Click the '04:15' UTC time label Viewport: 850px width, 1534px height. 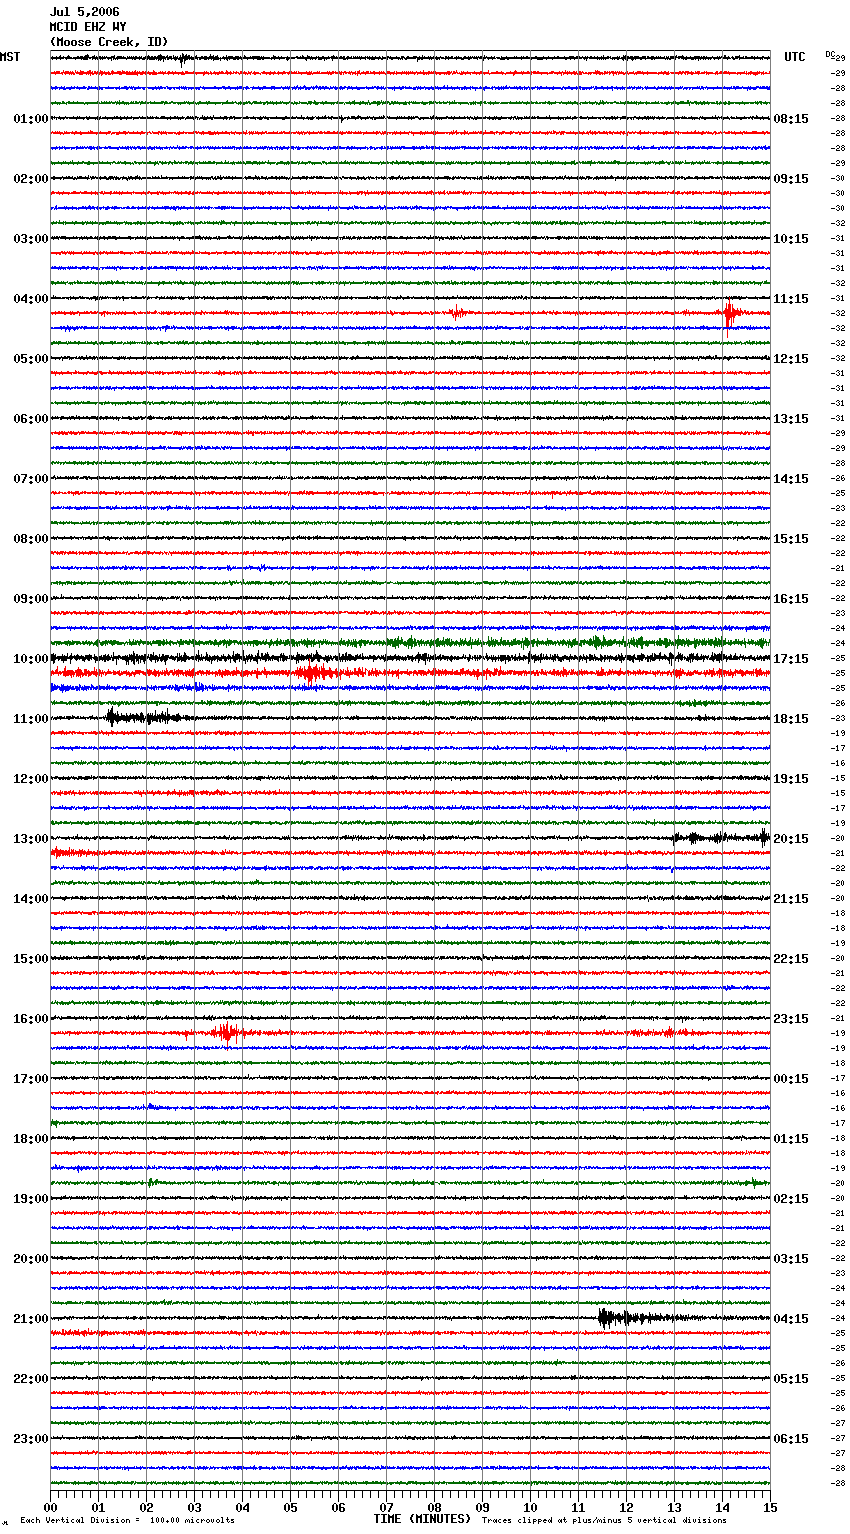pos(791,1319)
